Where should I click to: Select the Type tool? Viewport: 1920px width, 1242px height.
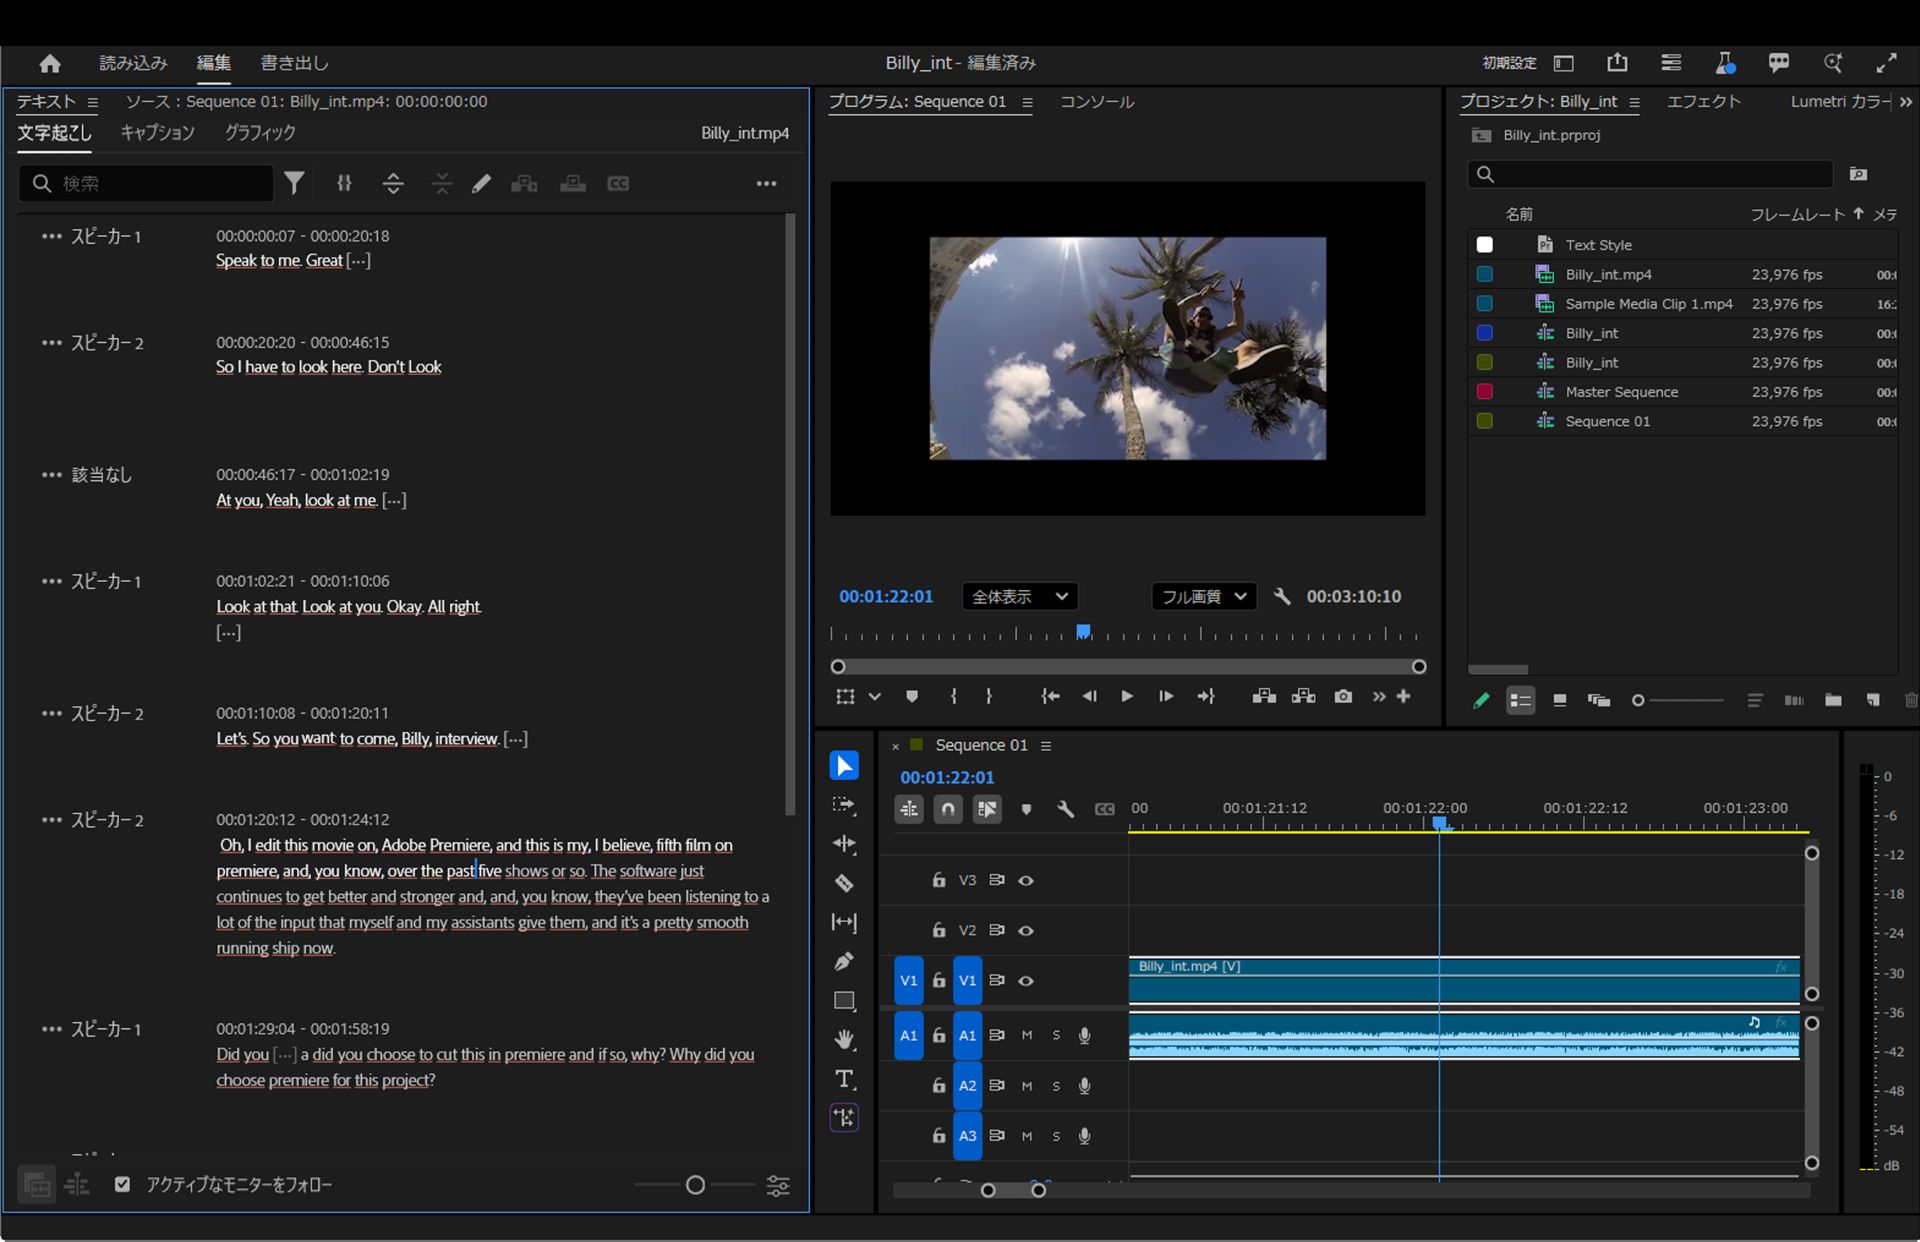(x=844, y=1079)
